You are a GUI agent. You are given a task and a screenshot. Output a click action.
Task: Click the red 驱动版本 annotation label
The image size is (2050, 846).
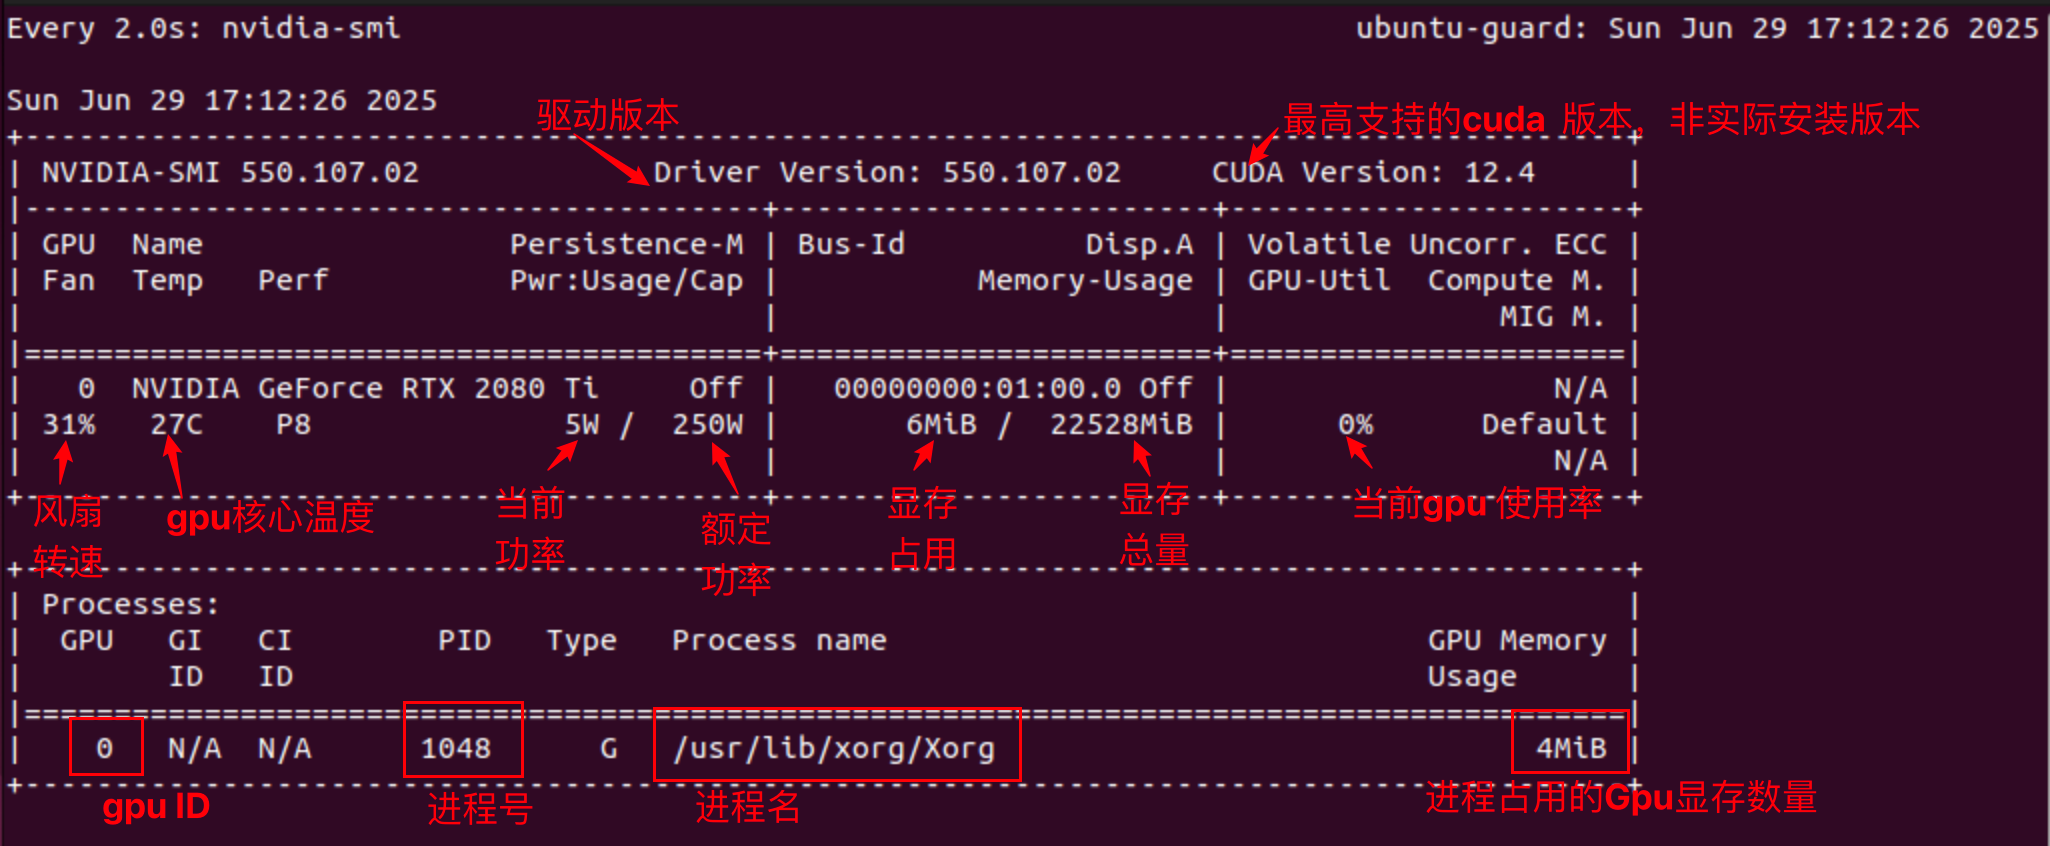pyautogui.click(x=607, y=116)
